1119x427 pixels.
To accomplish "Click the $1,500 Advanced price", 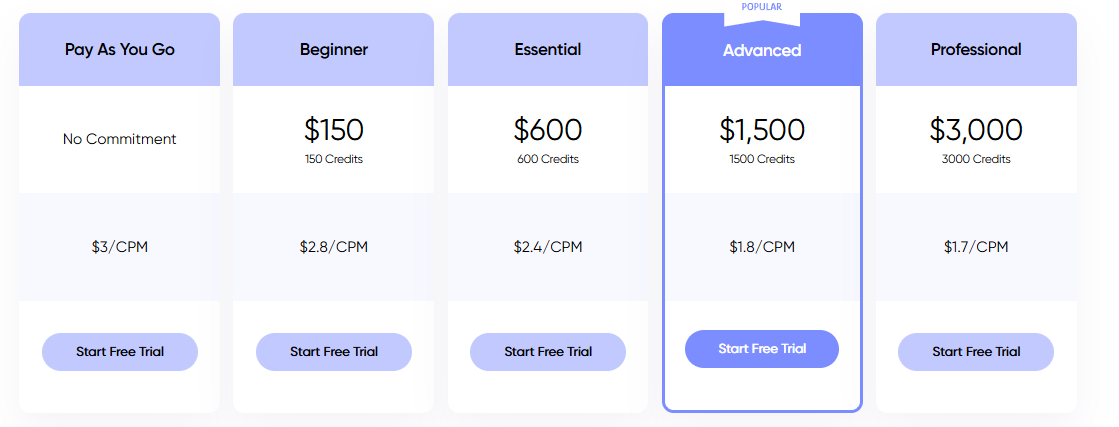I will [762, 130].
